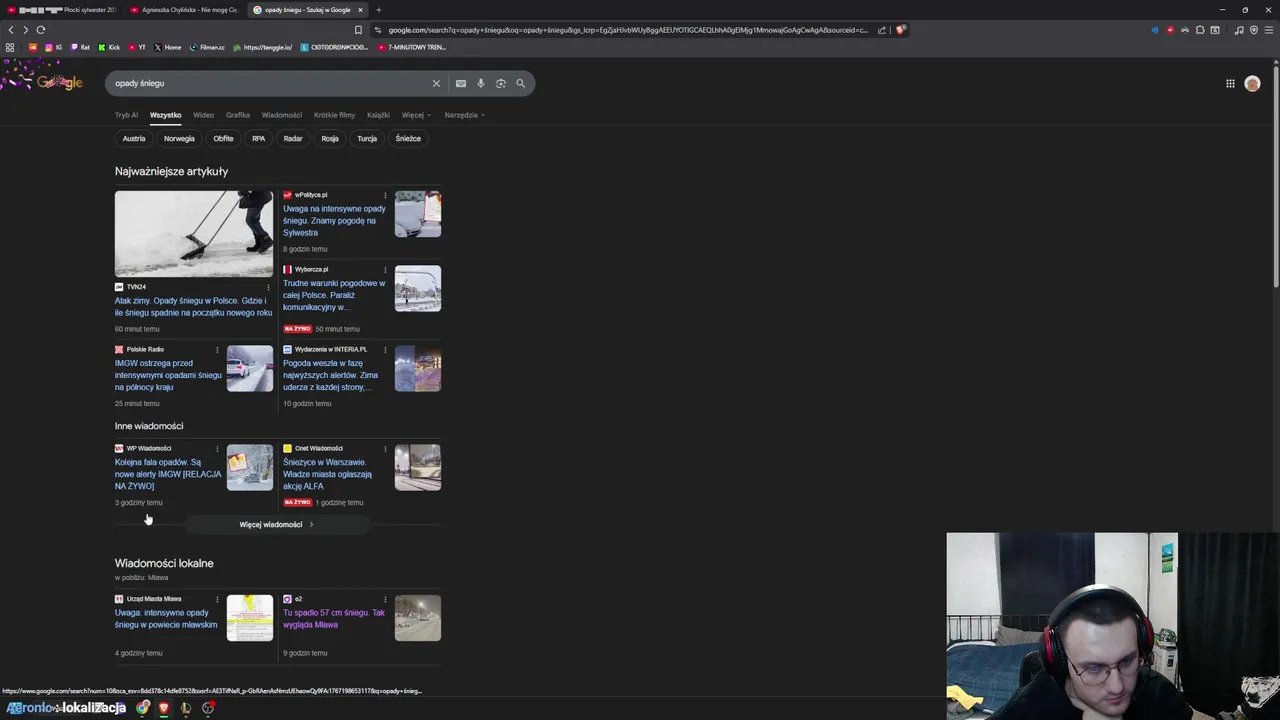This screenshot has height=720, width=1280.
Task: Open options for the wPolityce.pl article
Action: (x=385, y=195)
